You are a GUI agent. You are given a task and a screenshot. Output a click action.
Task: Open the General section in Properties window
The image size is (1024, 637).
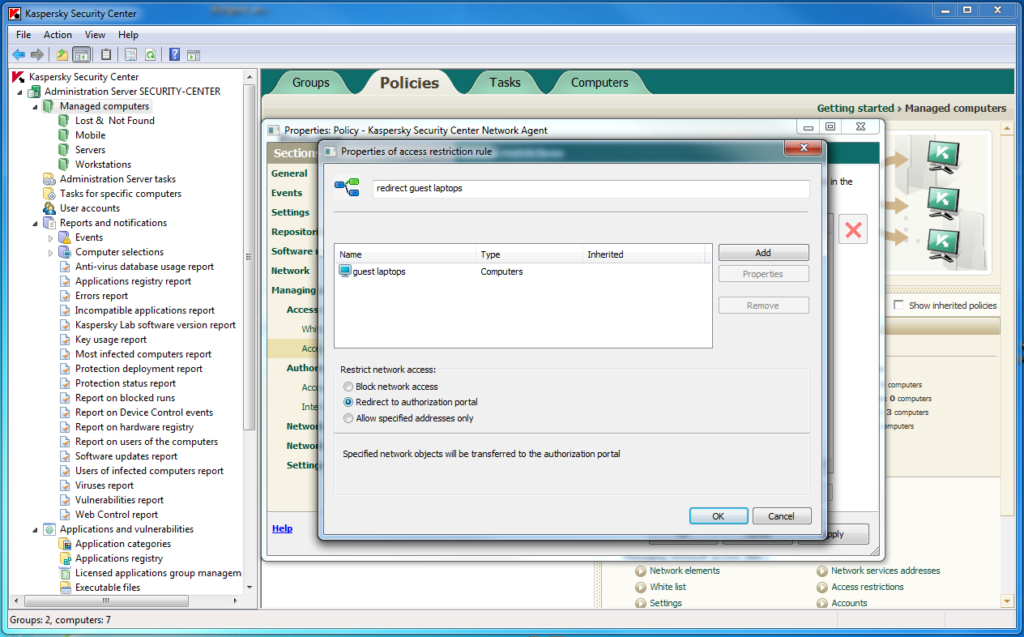[x=289, y=173]
